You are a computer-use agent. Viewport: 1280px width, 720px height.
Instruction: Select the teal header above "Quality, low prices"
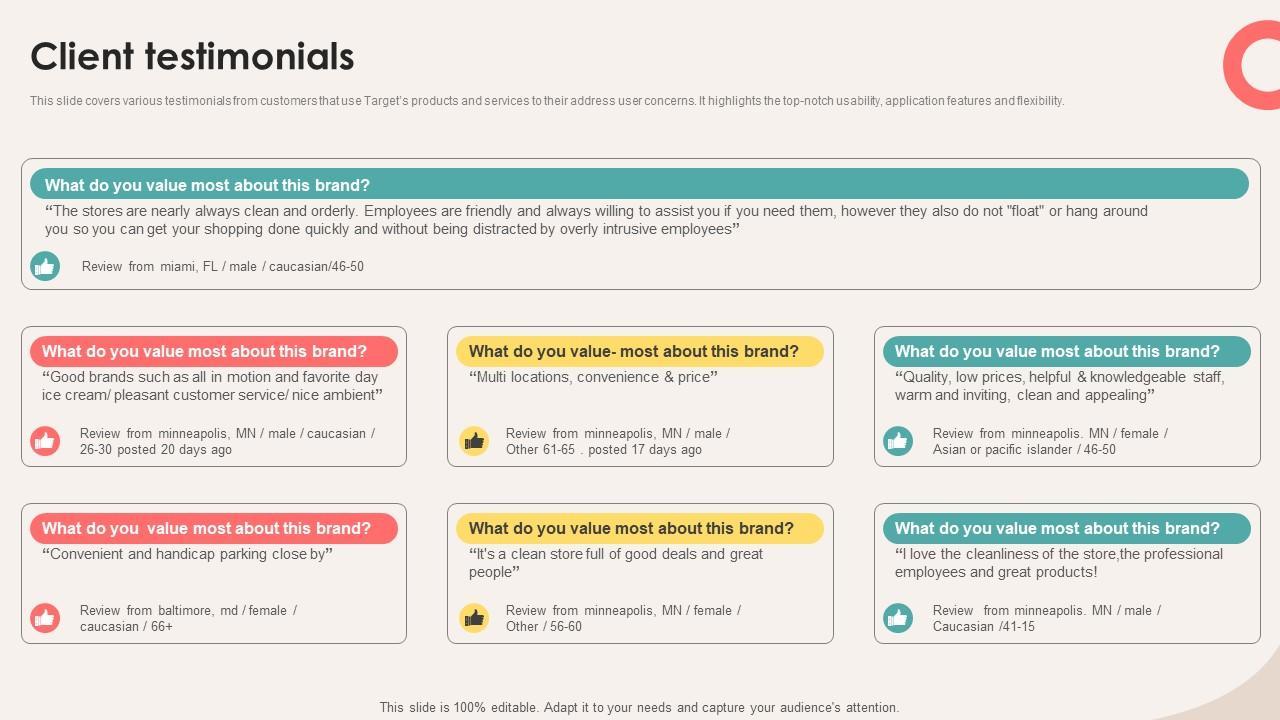(1066, 351)
